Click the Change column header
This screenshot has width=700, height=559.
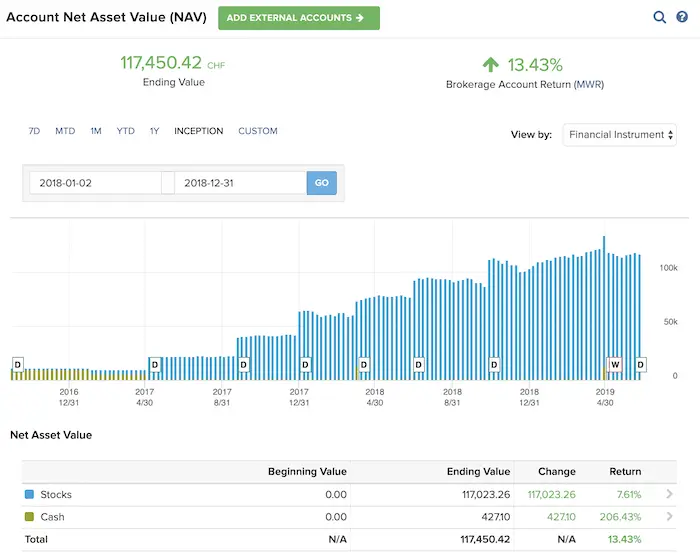tap(557, 471)
